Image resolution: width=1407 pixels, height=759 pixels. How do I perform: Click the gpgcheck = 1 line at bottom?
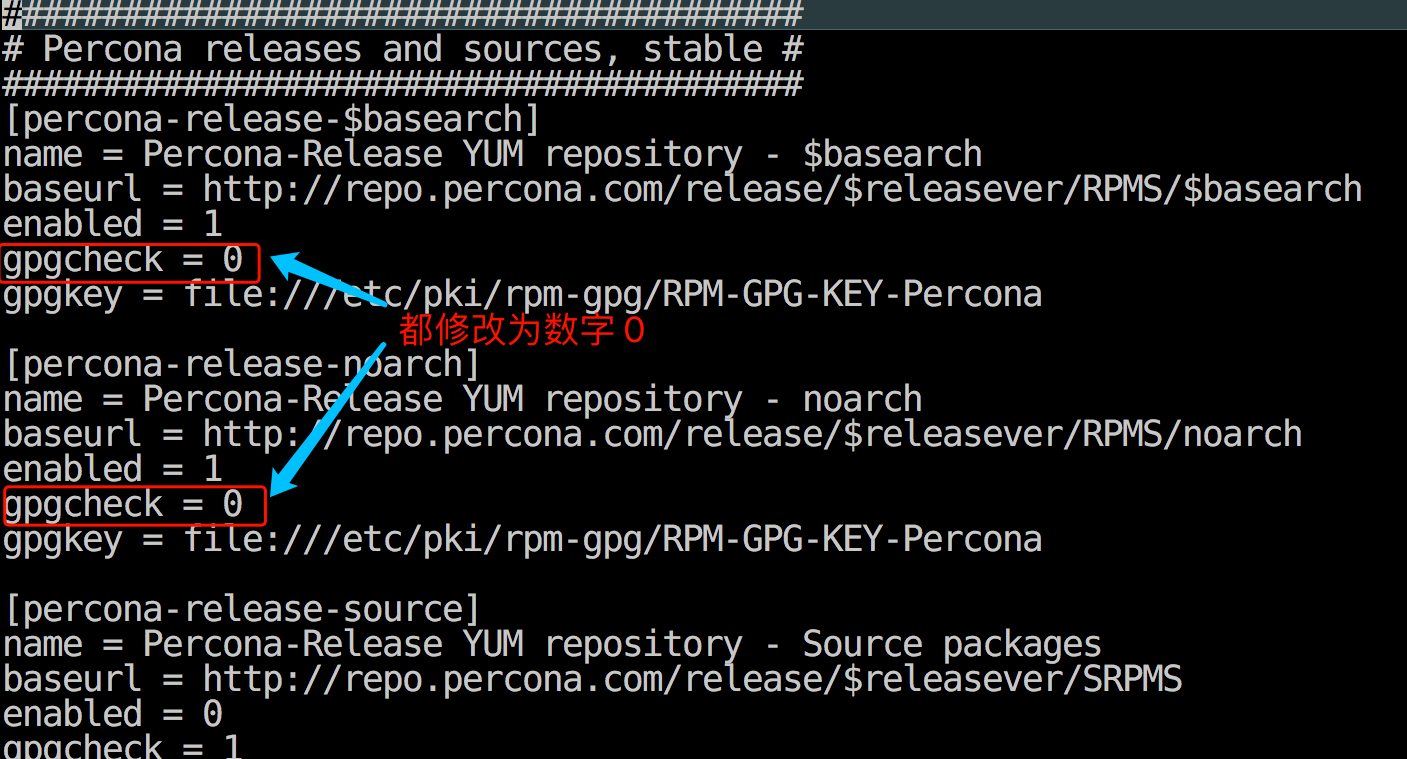coord(122,746)
